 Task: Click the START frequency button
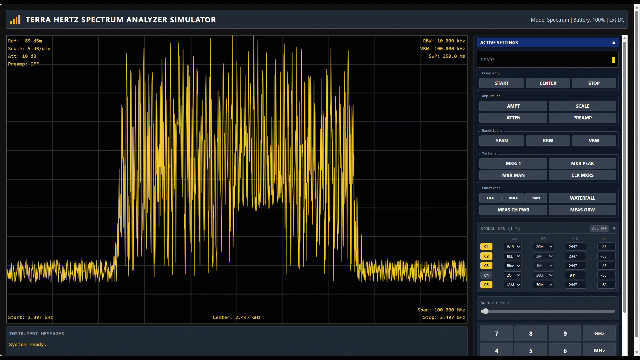pos(501,83)
